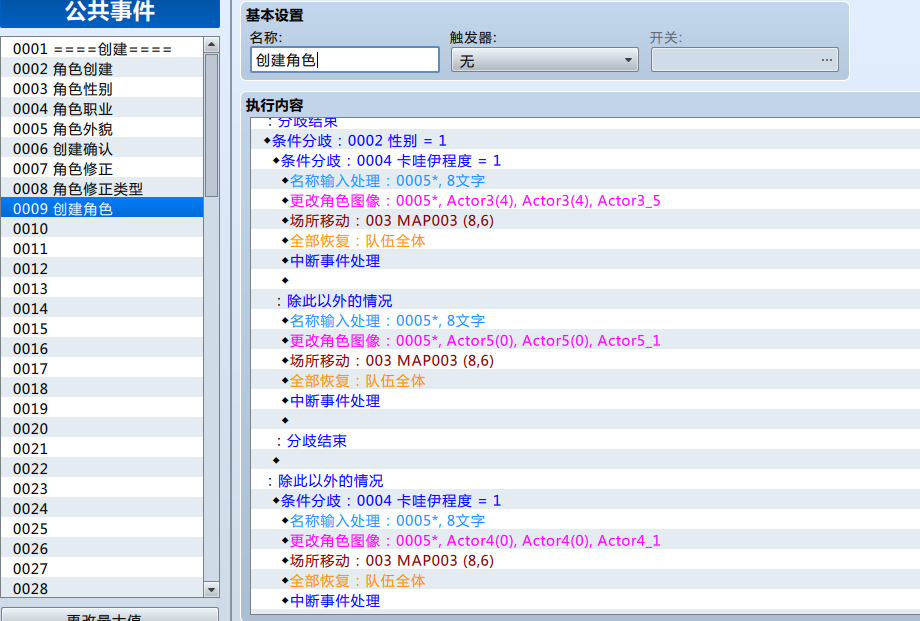Click the down arrow of the event list scrollbar
Screen dimensions: 920x621
211,589
